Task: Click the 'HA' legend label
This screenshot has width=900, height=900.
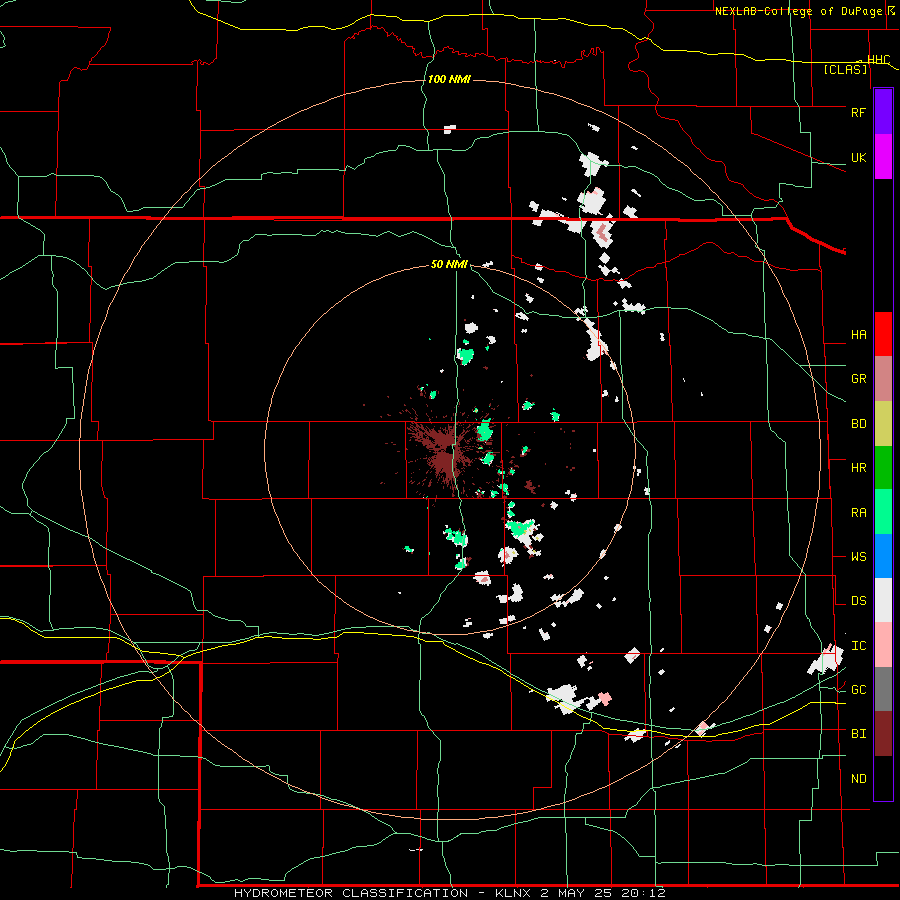Action: 858,335
